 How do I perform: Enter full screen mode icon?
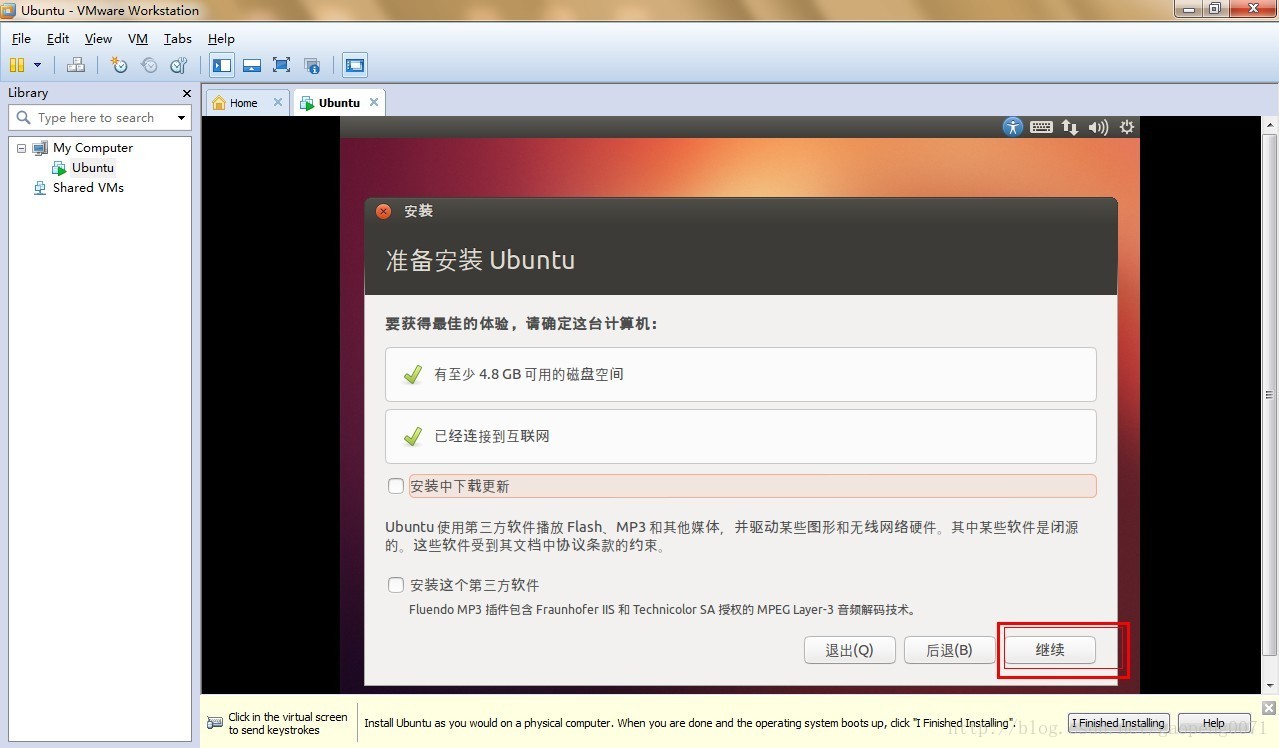(x=282, y=65)
